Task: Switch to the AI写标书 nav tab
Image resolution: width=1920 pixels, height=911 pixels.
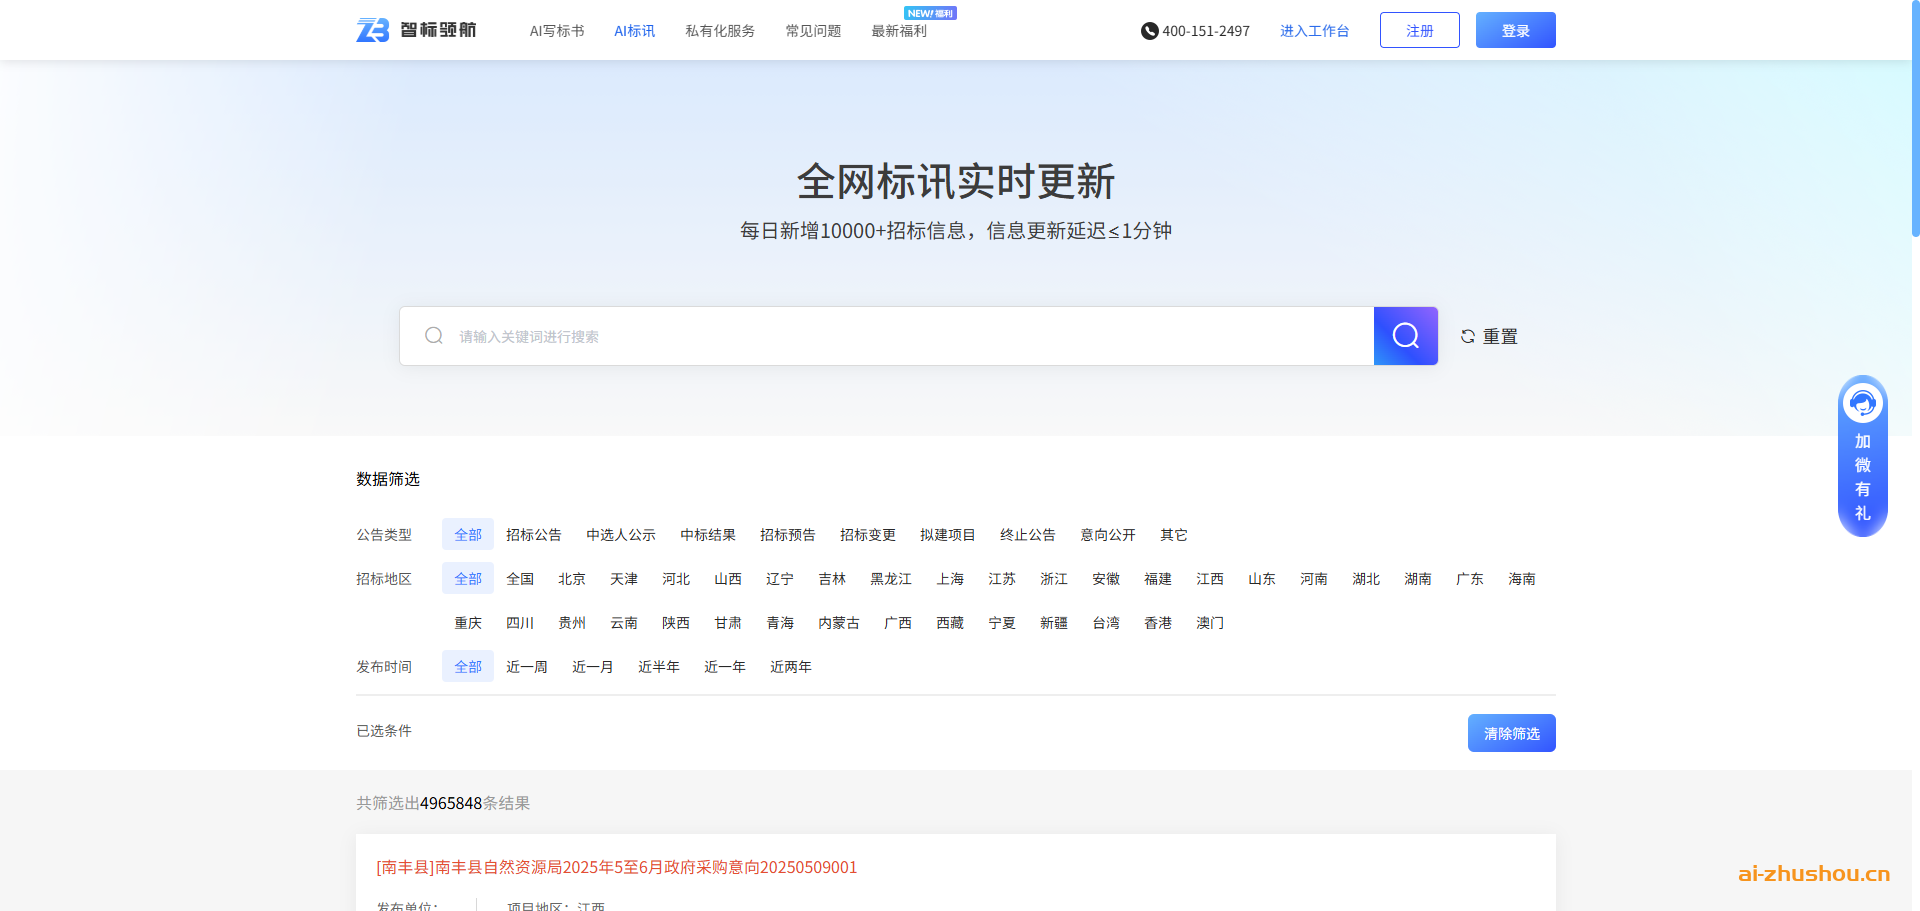Action: point(557,30)
